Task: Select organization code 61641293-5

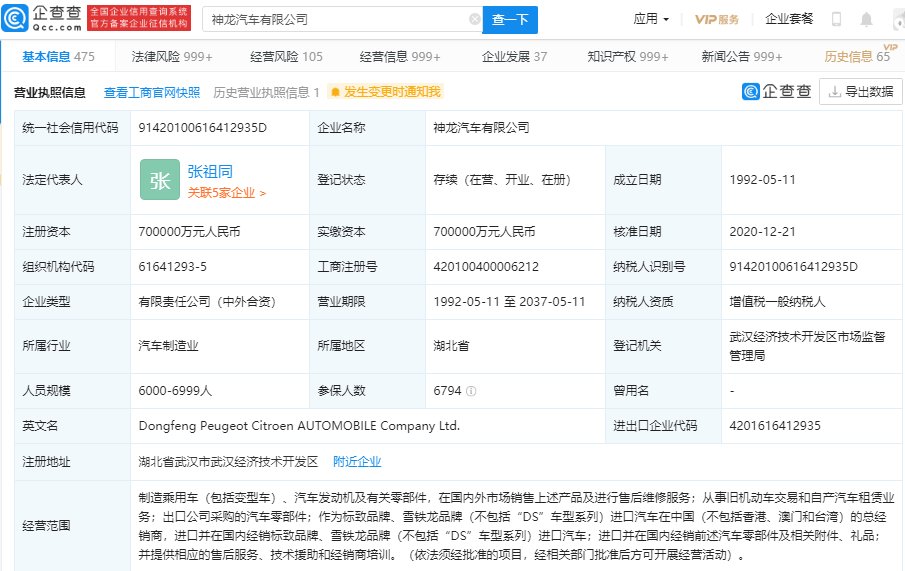Action: click(x=173, y=267)
